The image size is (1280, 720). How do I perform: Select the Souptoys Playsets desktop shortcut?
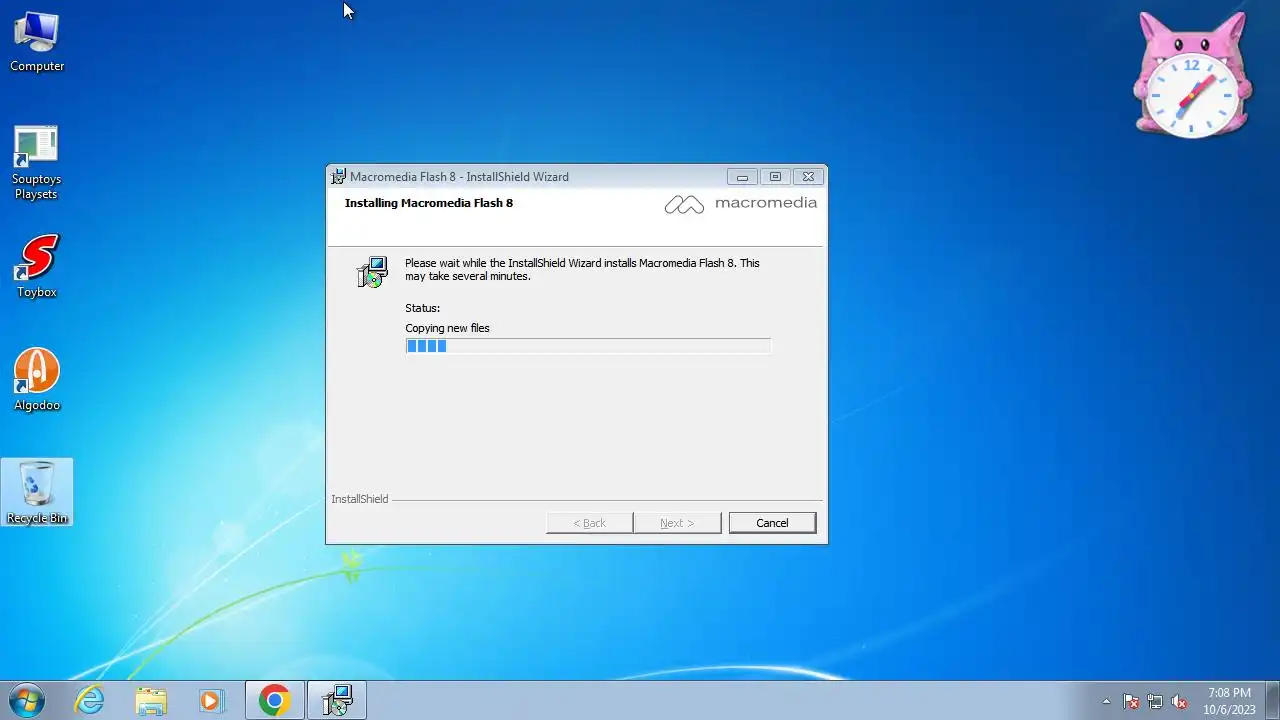pyautogui.click(x=36, y=163)
